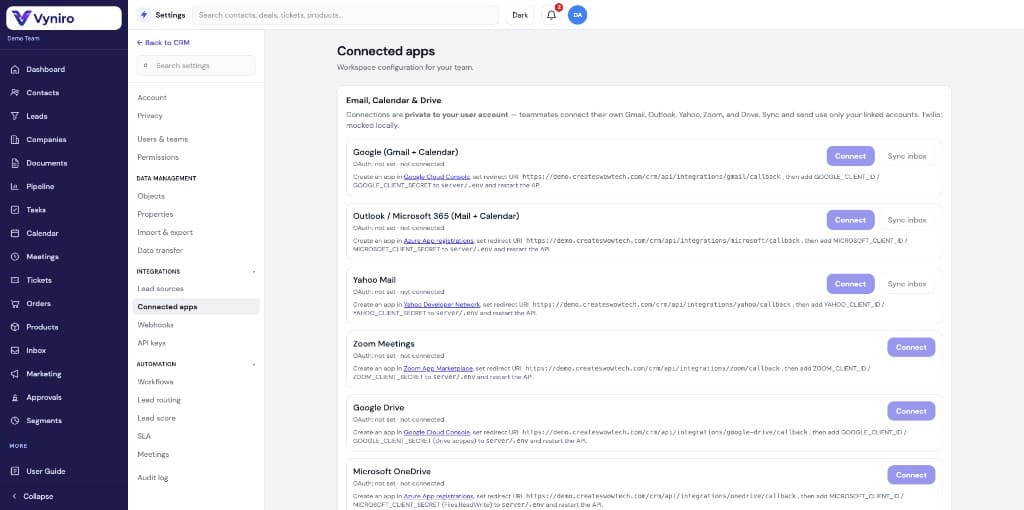Select the Calendar icon in sidebar
The image size is (1024, 510).
(x=15, y=233)
